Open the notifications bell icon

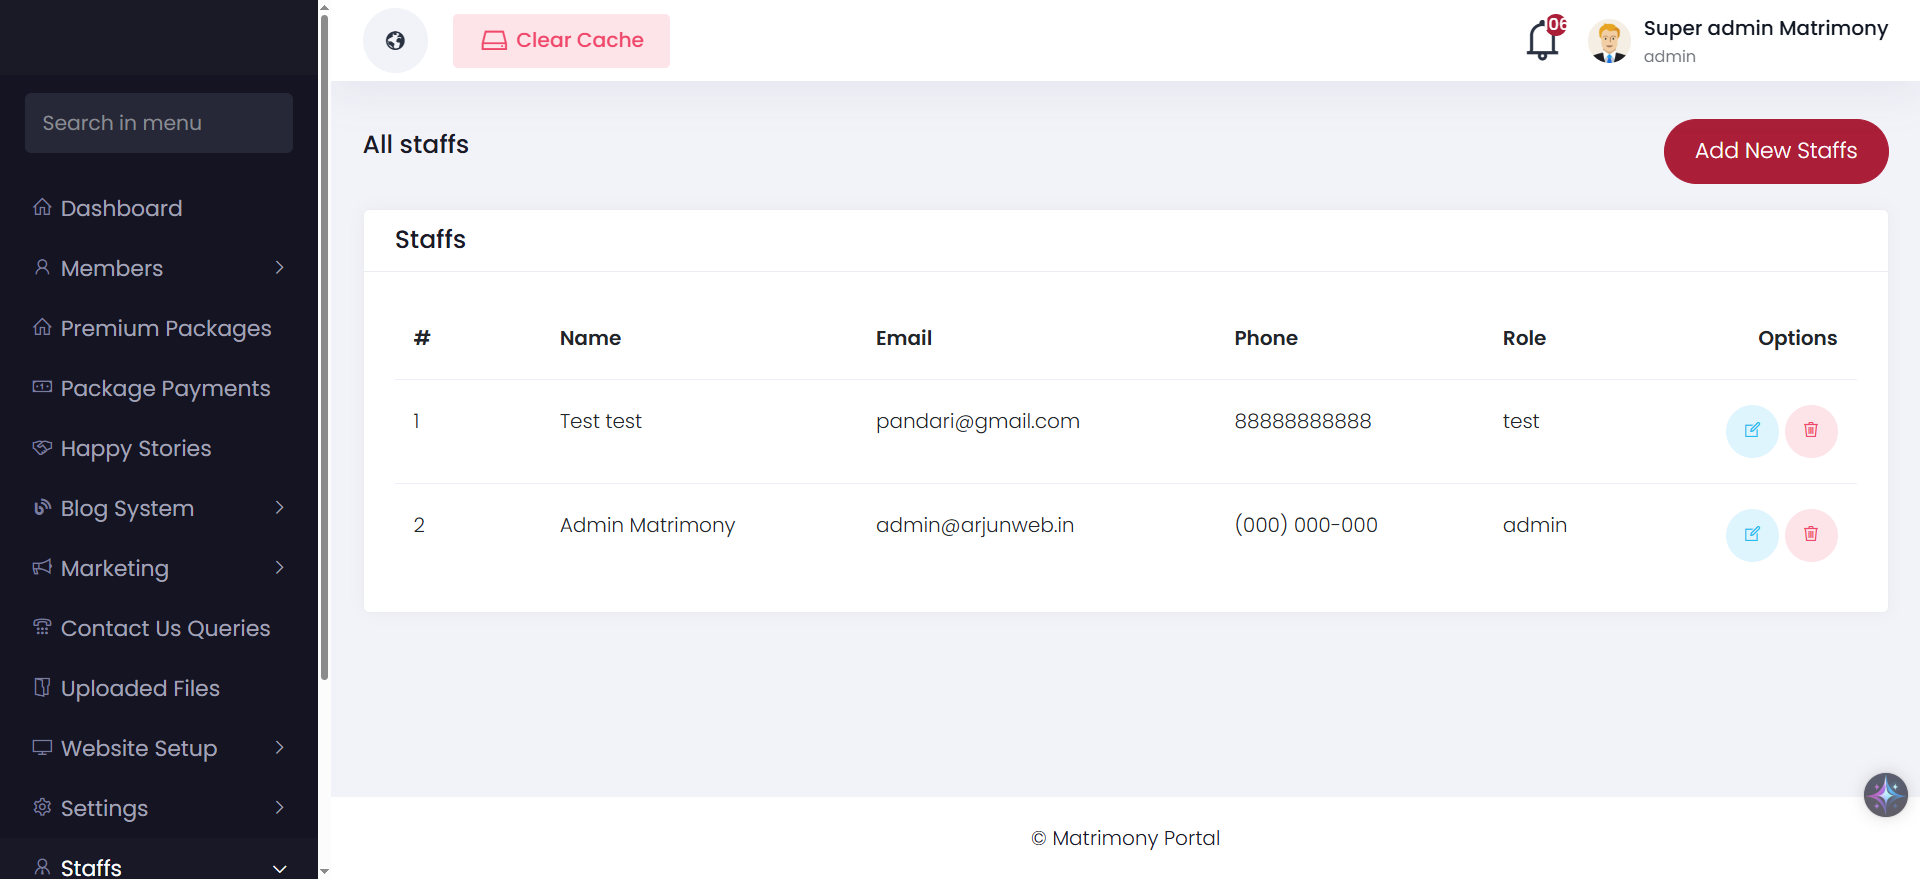click(1543, 41)
